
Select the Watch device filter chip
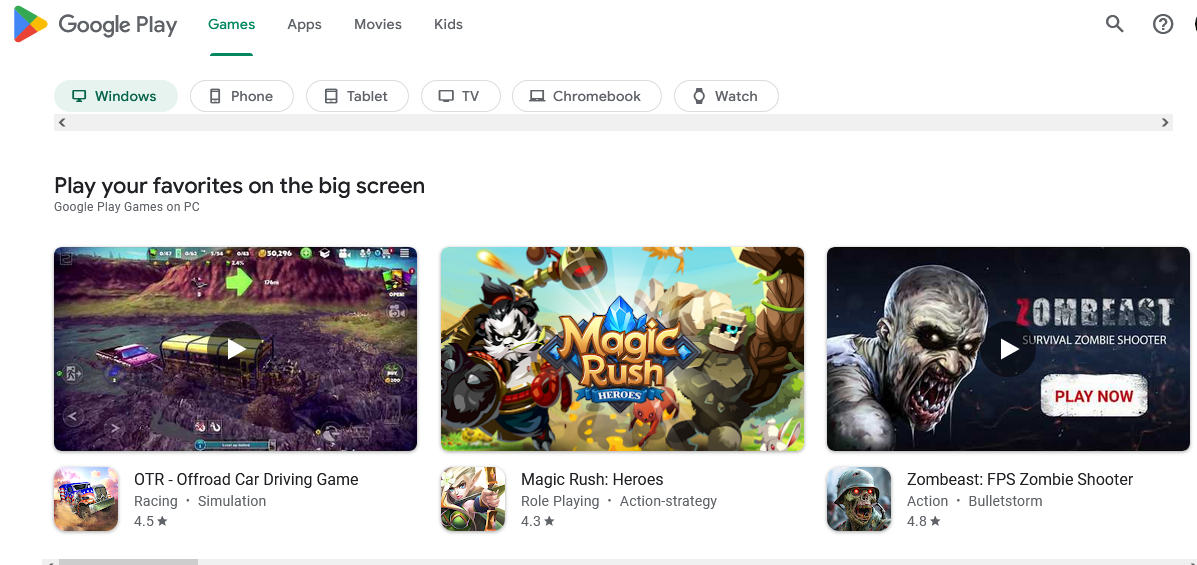pos(726,96)
